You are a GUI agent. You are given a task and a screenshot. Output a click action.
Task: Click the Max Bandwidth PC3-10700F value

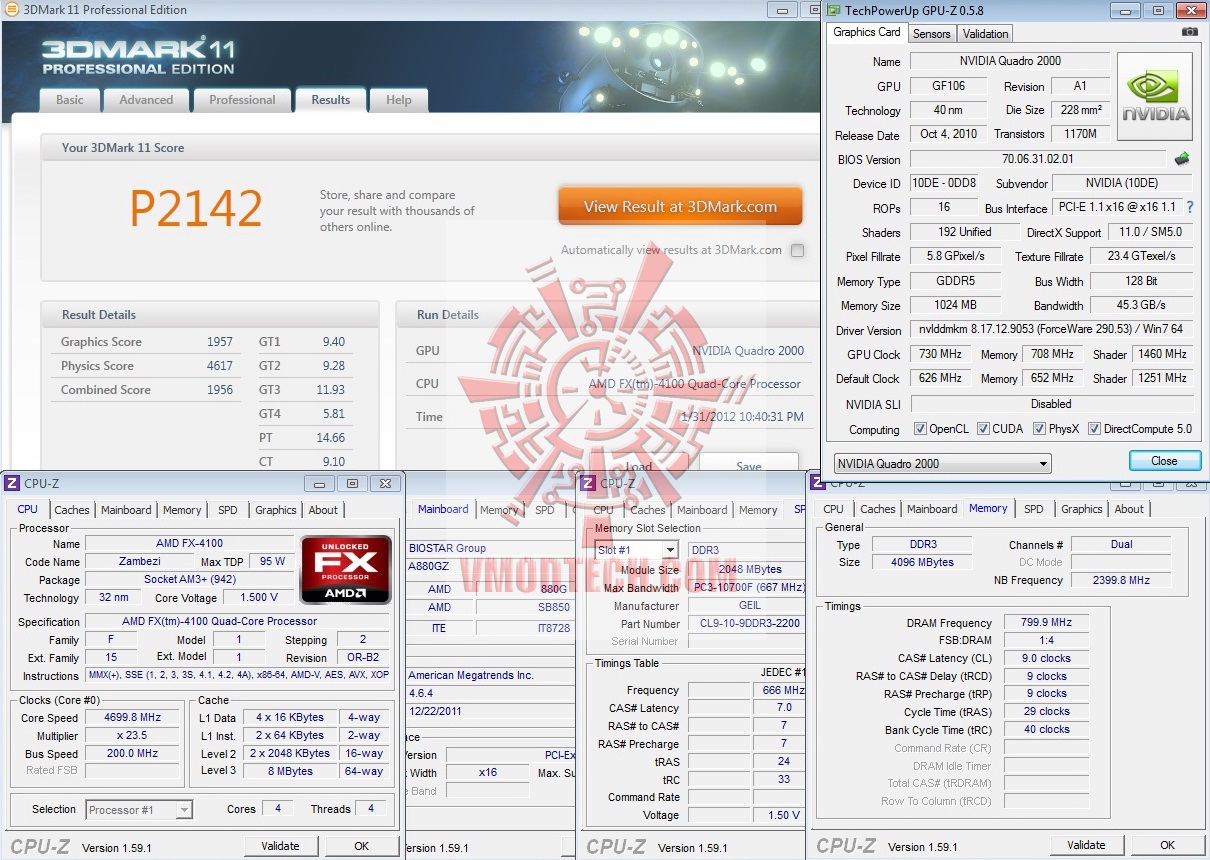[x=747, y=588]
